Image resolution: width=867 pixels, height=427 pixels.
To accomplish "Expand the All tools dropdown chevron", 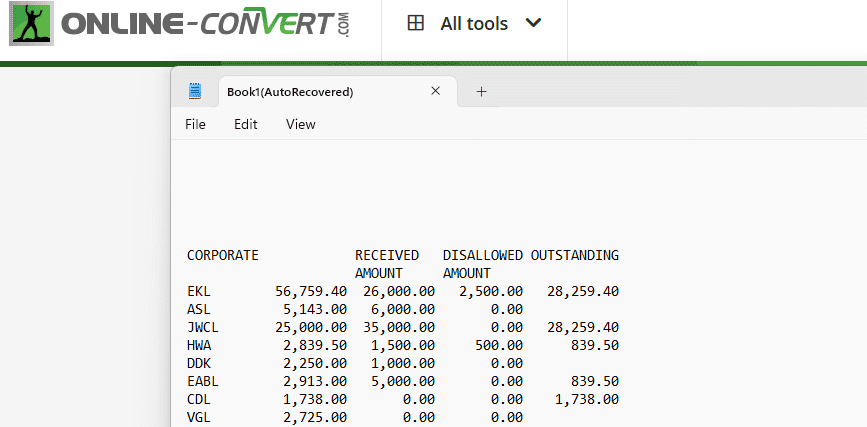I will pyautogui.click(x=533, y=23).
